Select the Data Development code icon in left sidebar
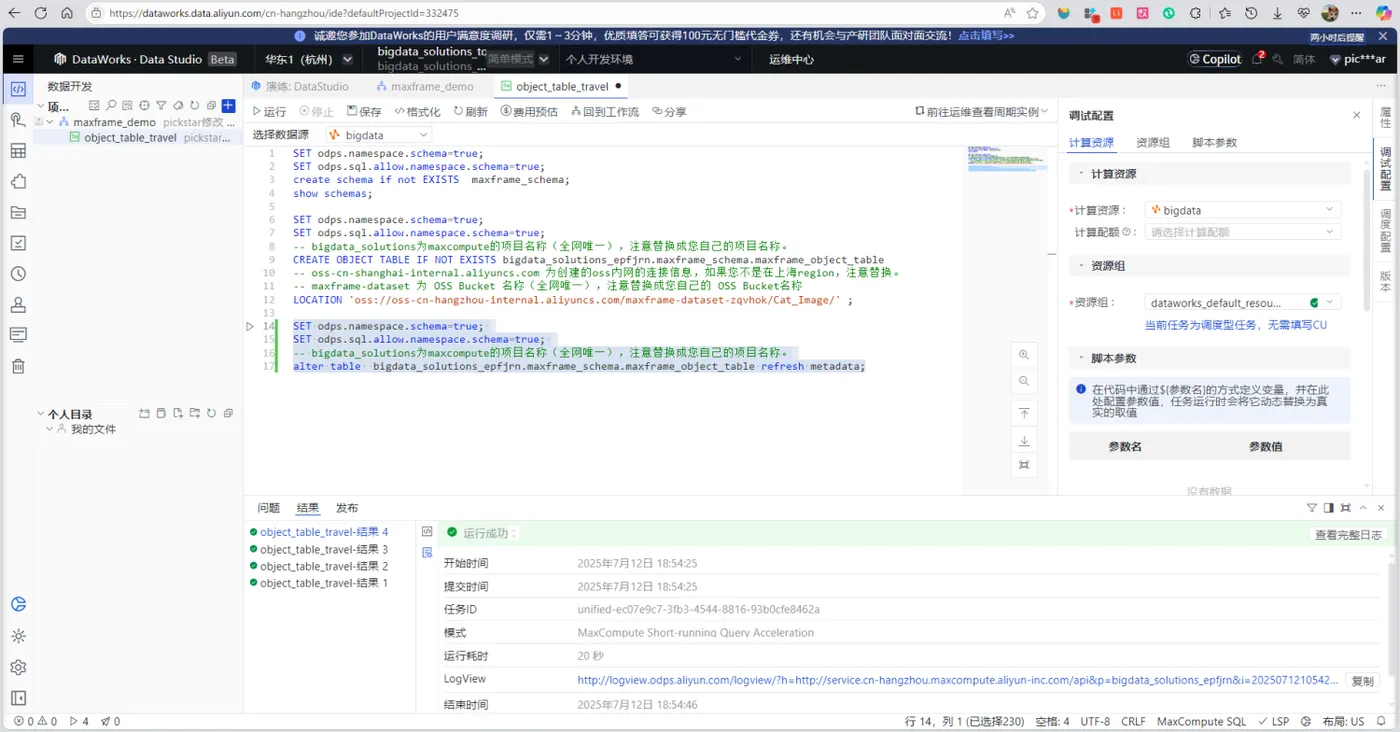Image resolution: width=1400 pixels, height=732 pixels. [x=18, y=89]
